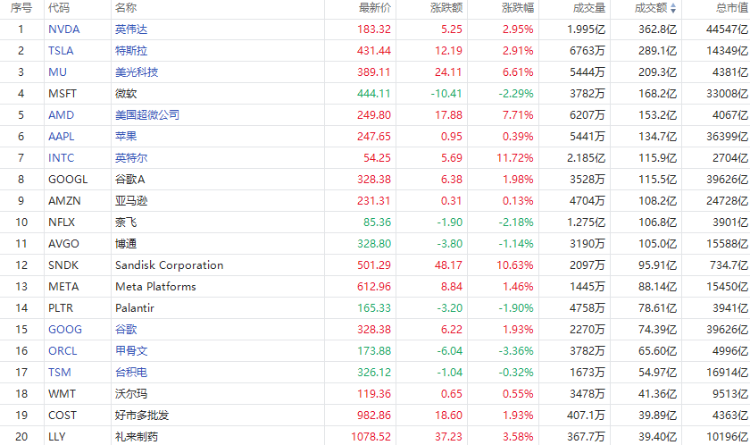750x445 pixels.
Task: Open the 苹果 stock name link
Action: [x=126, y=136]
